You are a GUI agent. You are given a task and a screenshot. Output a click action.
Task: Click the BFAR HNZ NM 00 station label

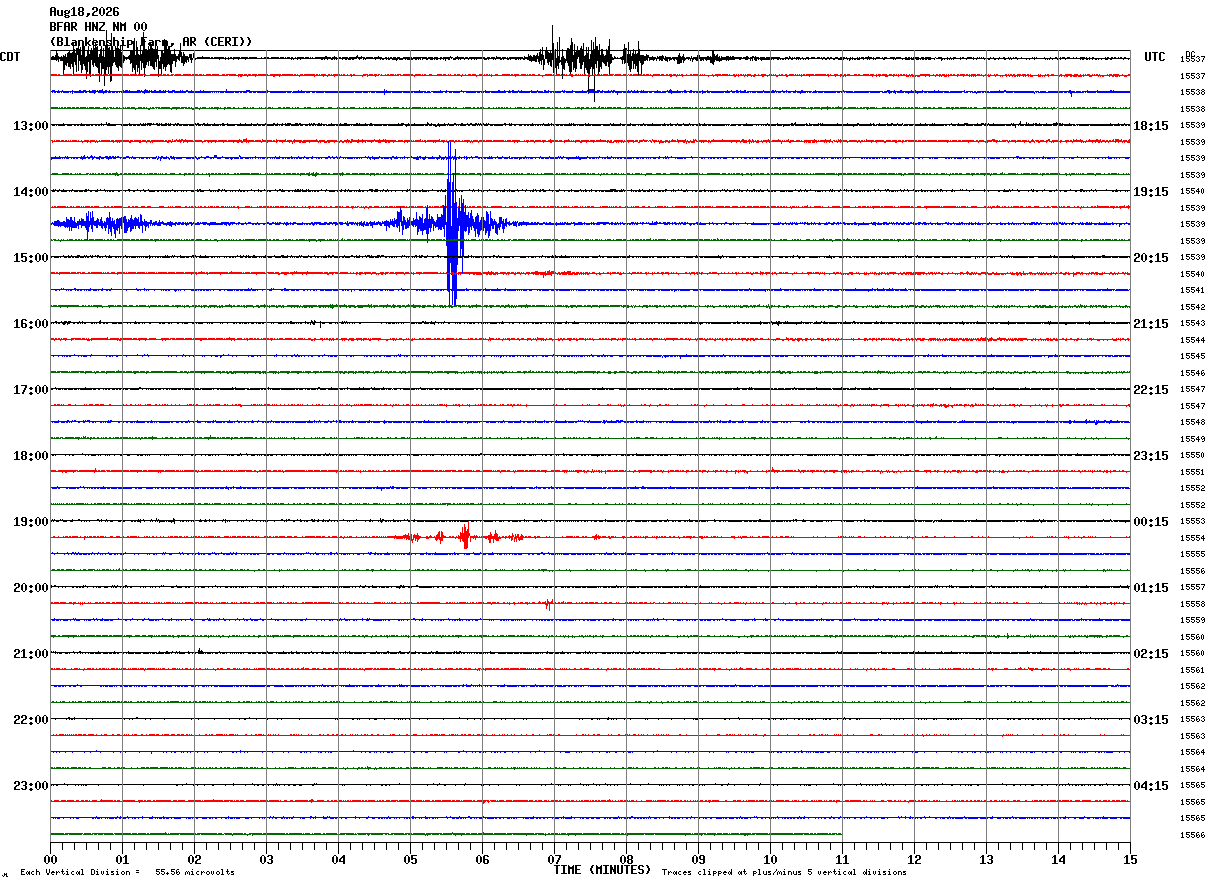click(98, 27)
